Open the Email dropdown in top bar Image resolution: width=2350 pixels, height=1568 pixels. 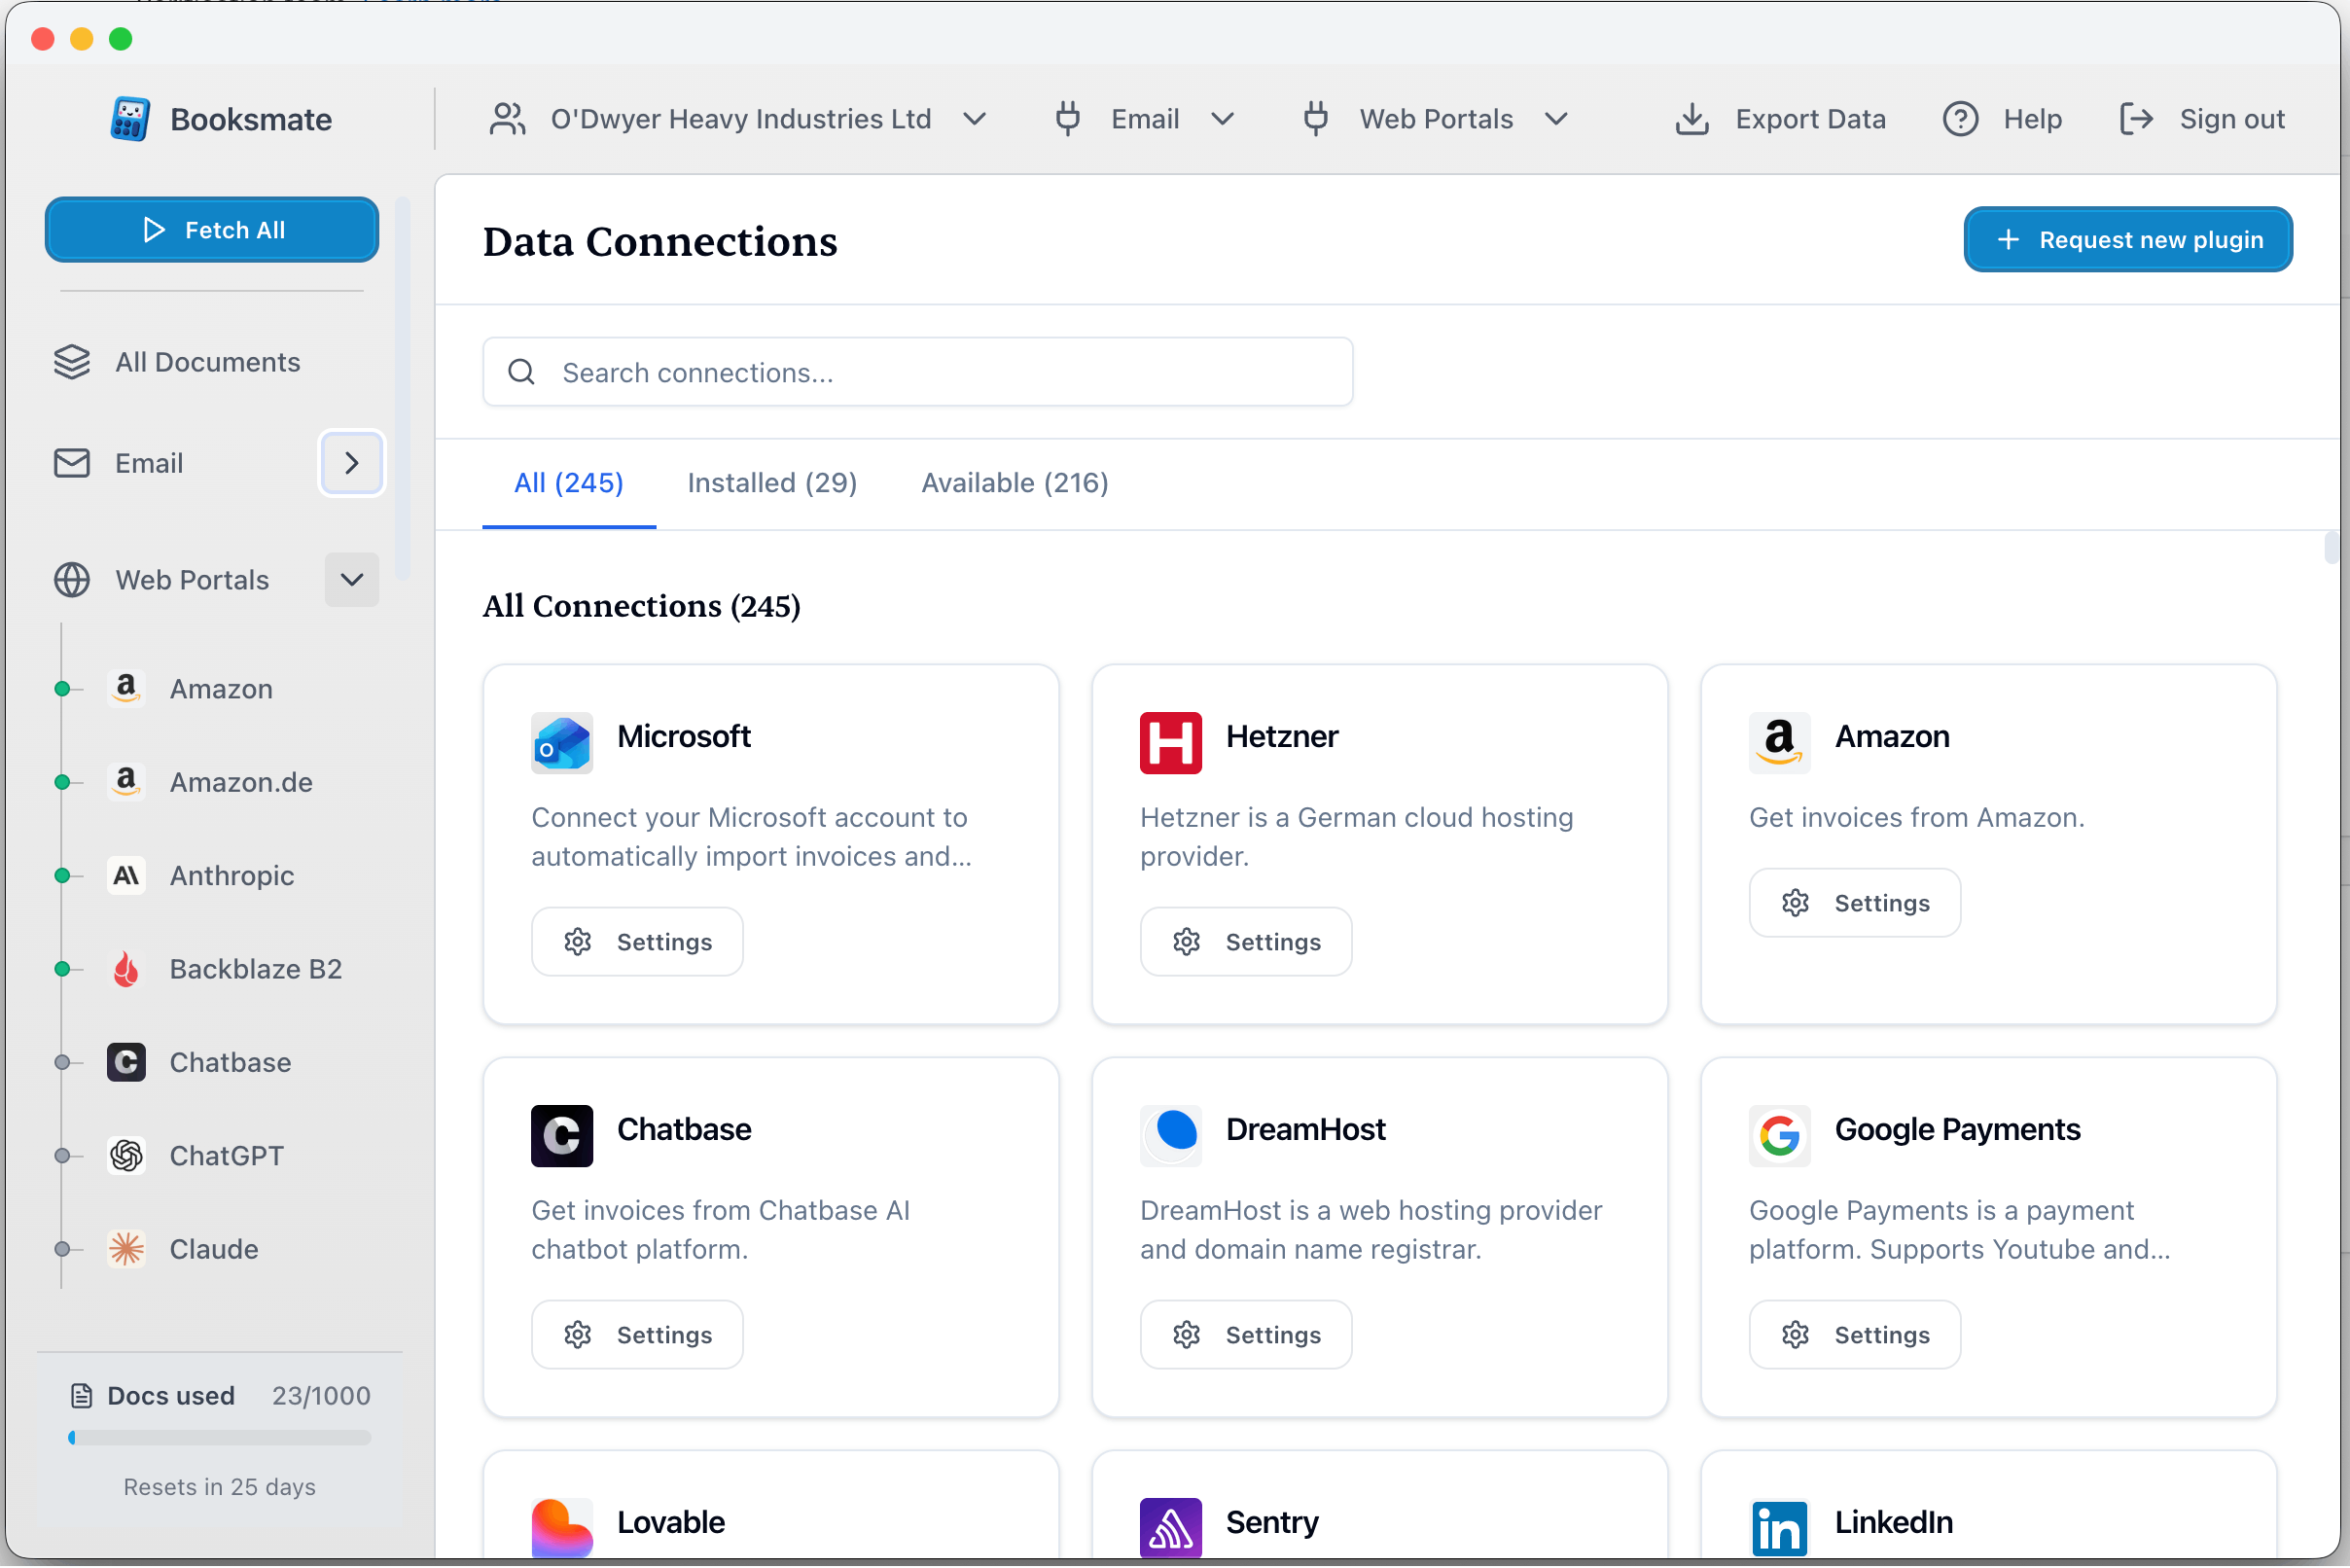pyautogui.click(x=1145, y=119)
